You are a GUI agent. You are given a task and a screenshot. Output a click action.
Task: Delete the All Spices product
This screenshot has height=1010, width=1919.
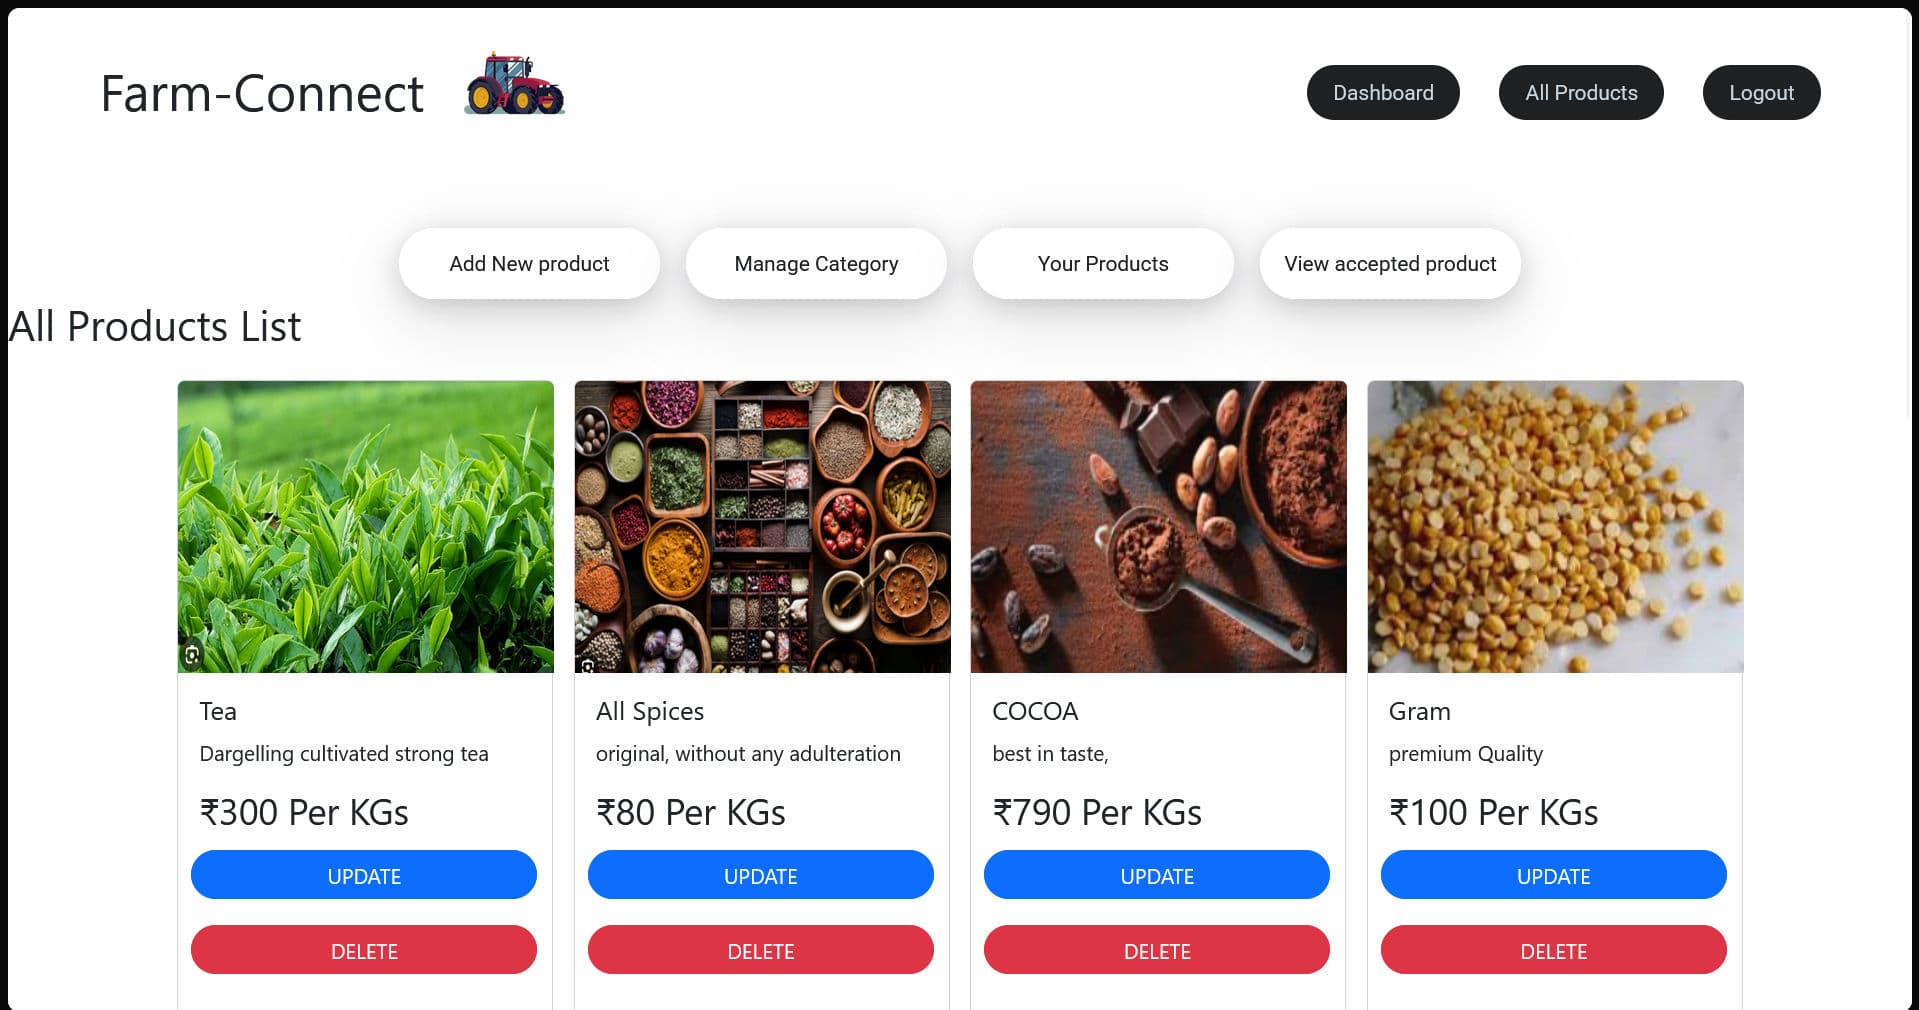point(761,950)
